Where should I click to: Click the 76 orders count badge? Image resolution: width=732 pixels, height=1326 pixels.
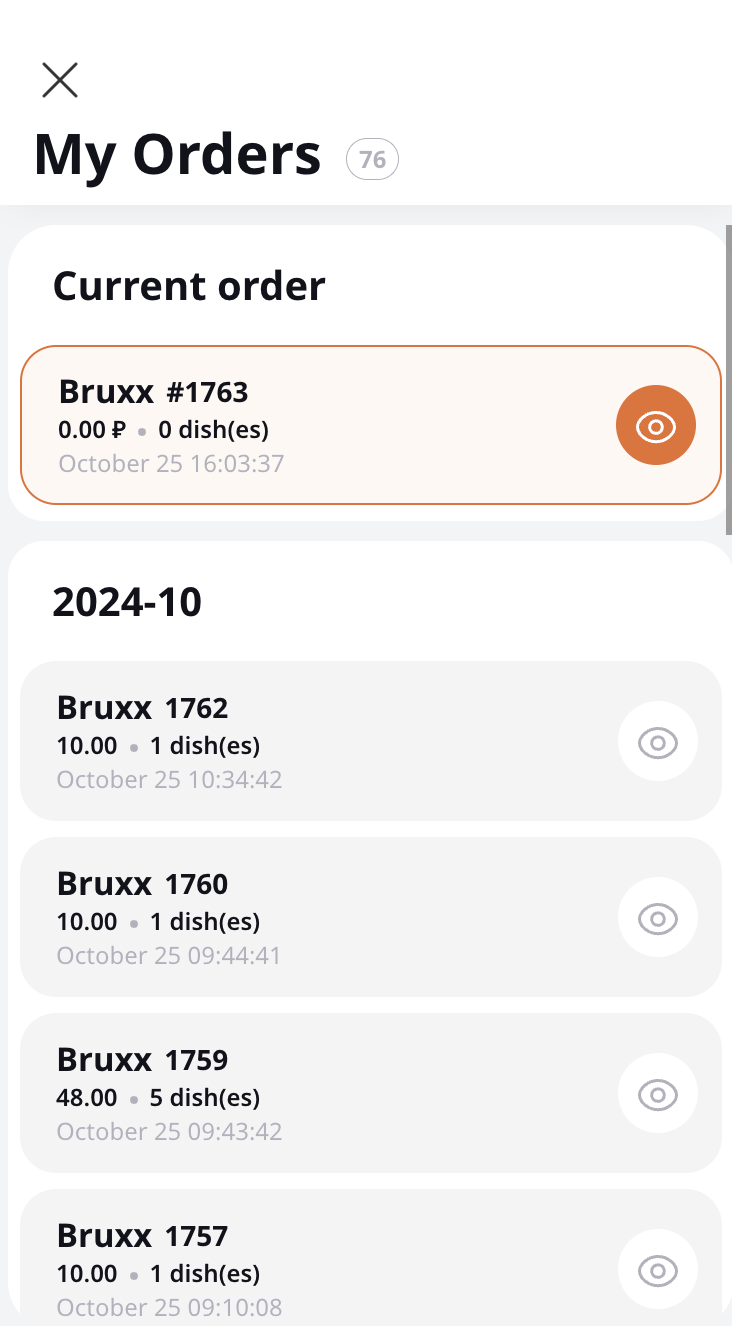click(372, 160)
